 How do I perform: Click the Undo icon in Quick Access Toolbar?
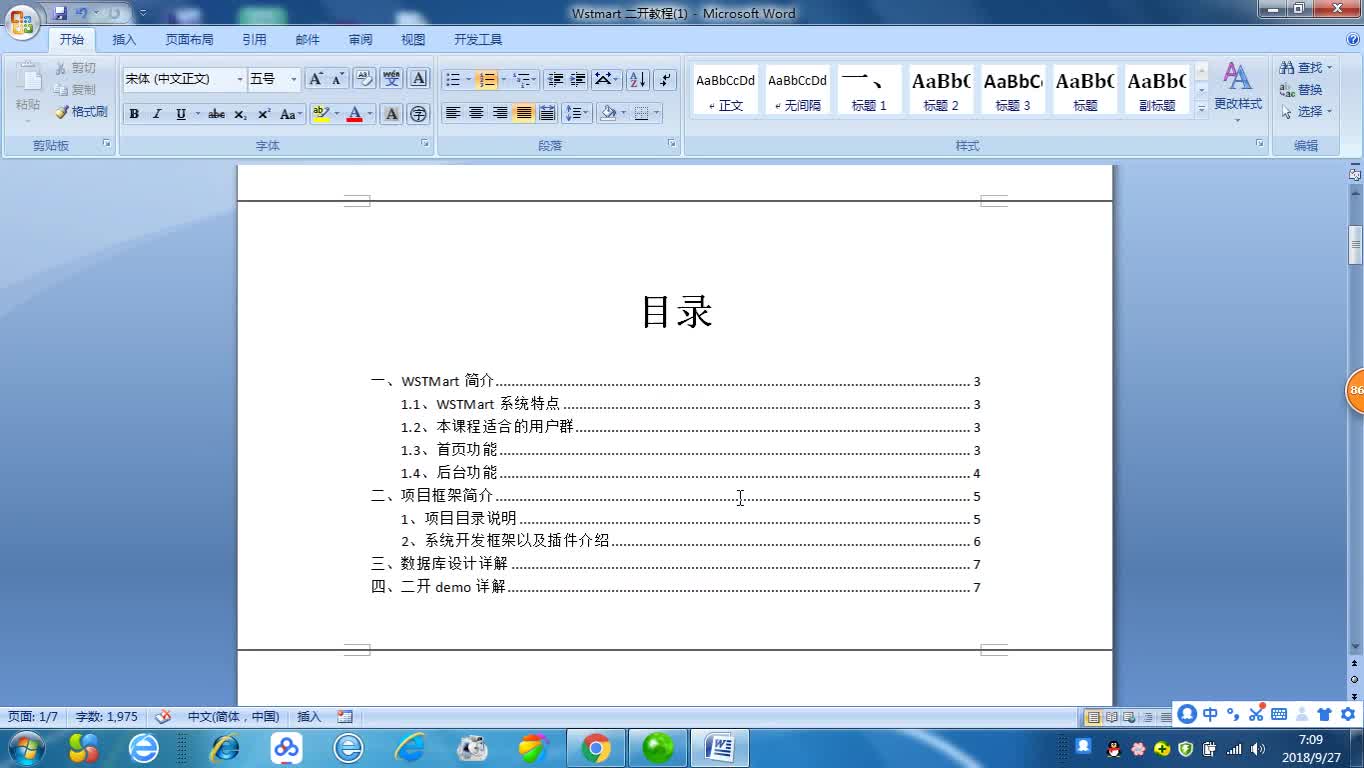pyautogui.click(x=82, y=13)
